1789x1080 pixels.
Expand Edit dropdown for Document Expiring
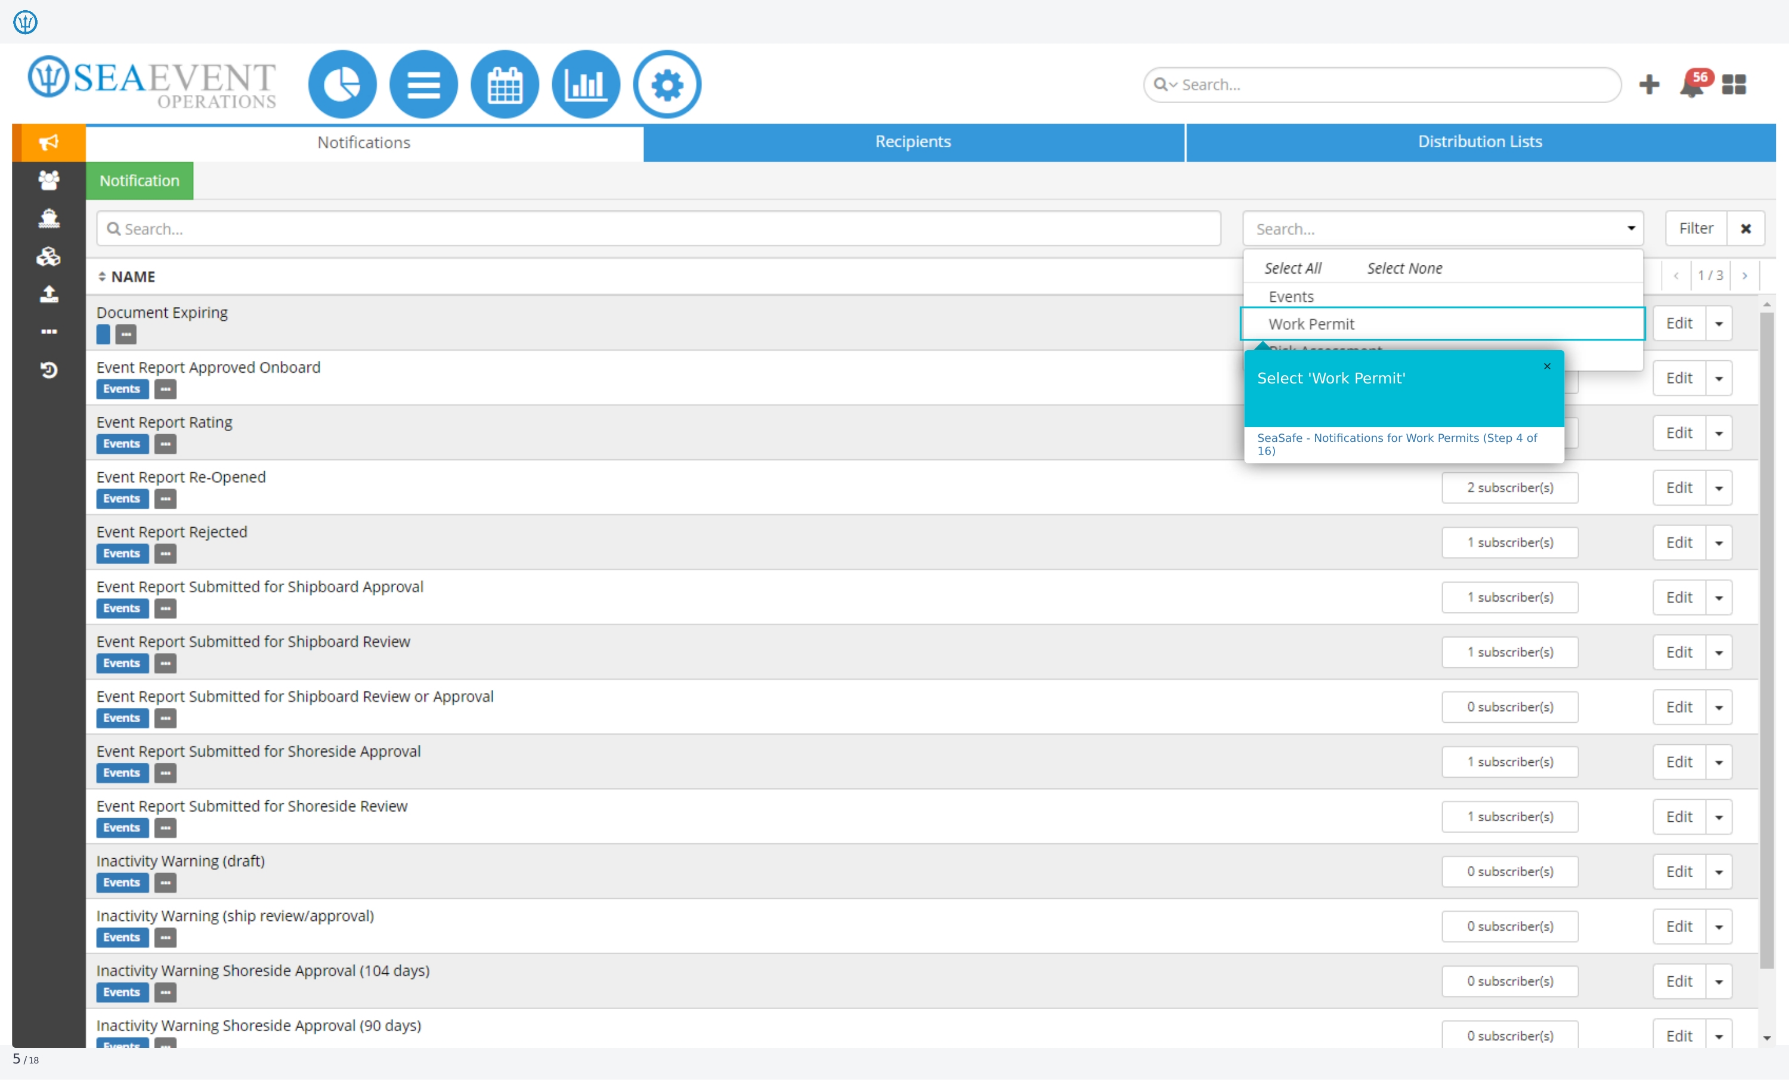pyautogui.click(x=1719, y=323)
